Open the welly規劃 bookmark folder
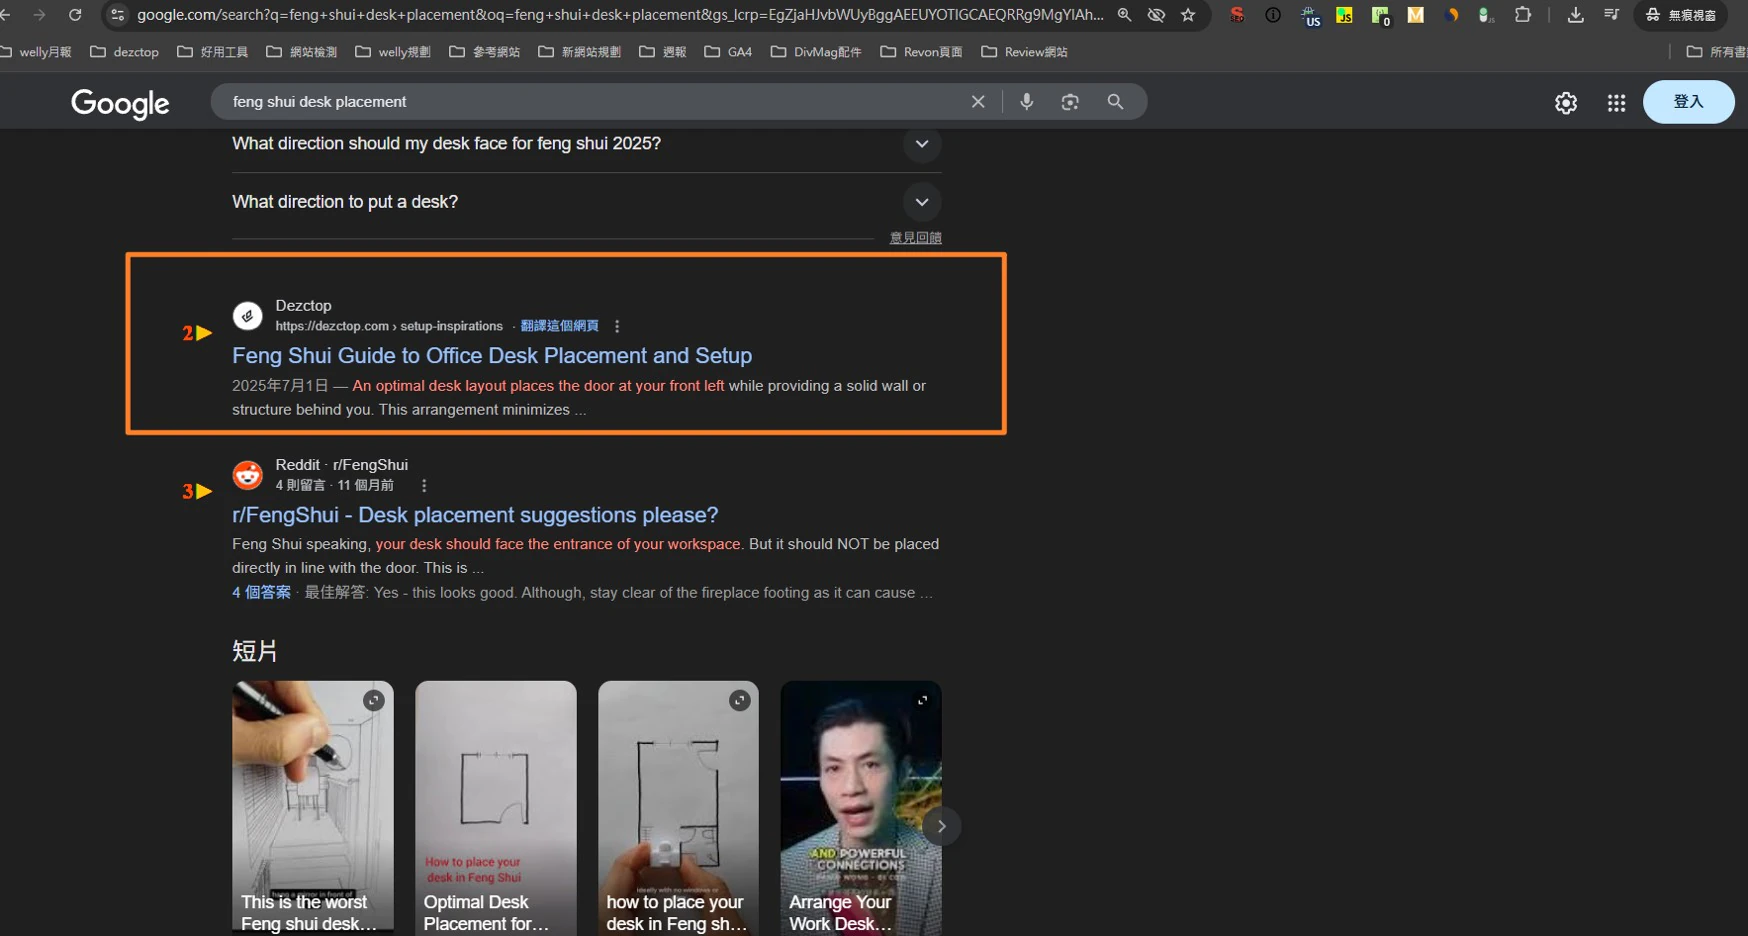The height and width of the screenshot is (936, 1748). [x=393, y=52]
